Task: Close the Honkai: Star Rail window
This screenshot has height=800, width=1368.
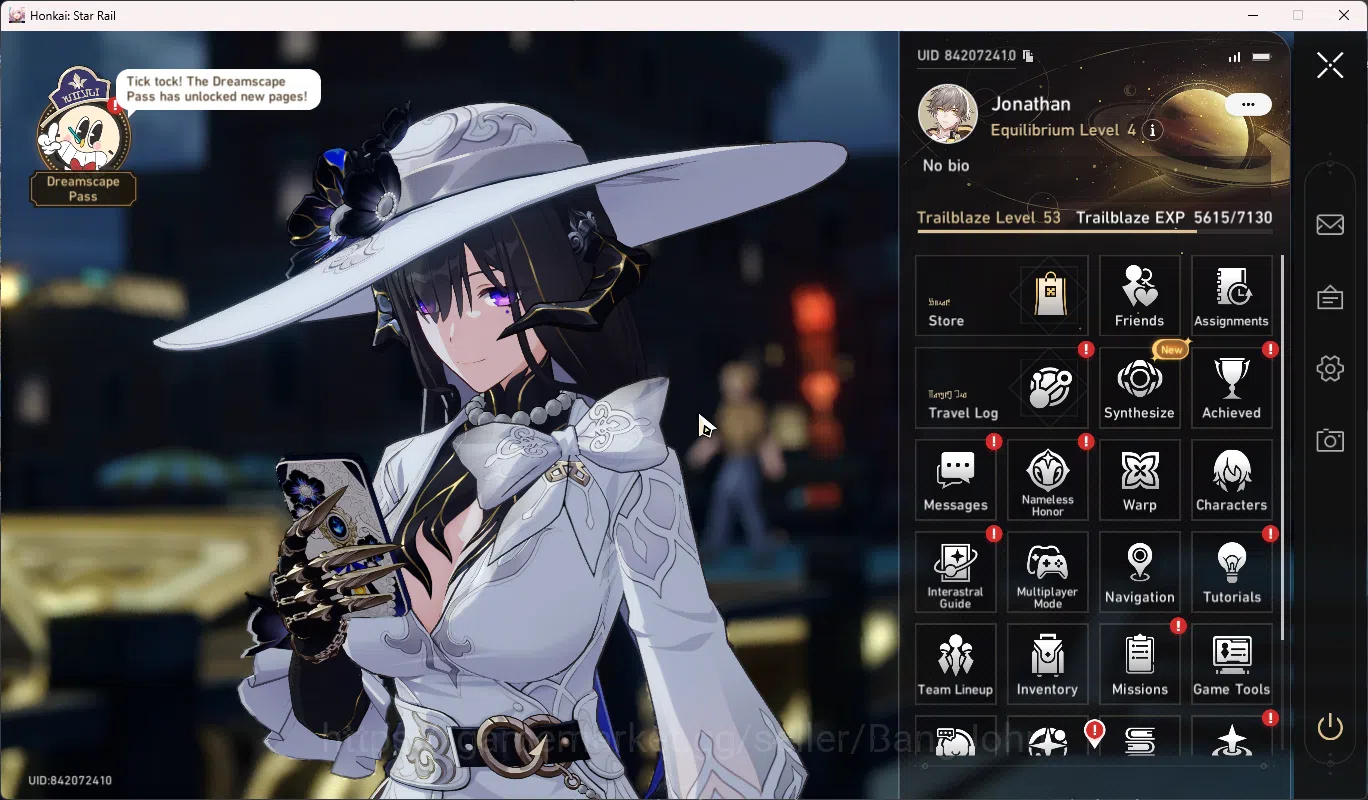Action: 1344,15
